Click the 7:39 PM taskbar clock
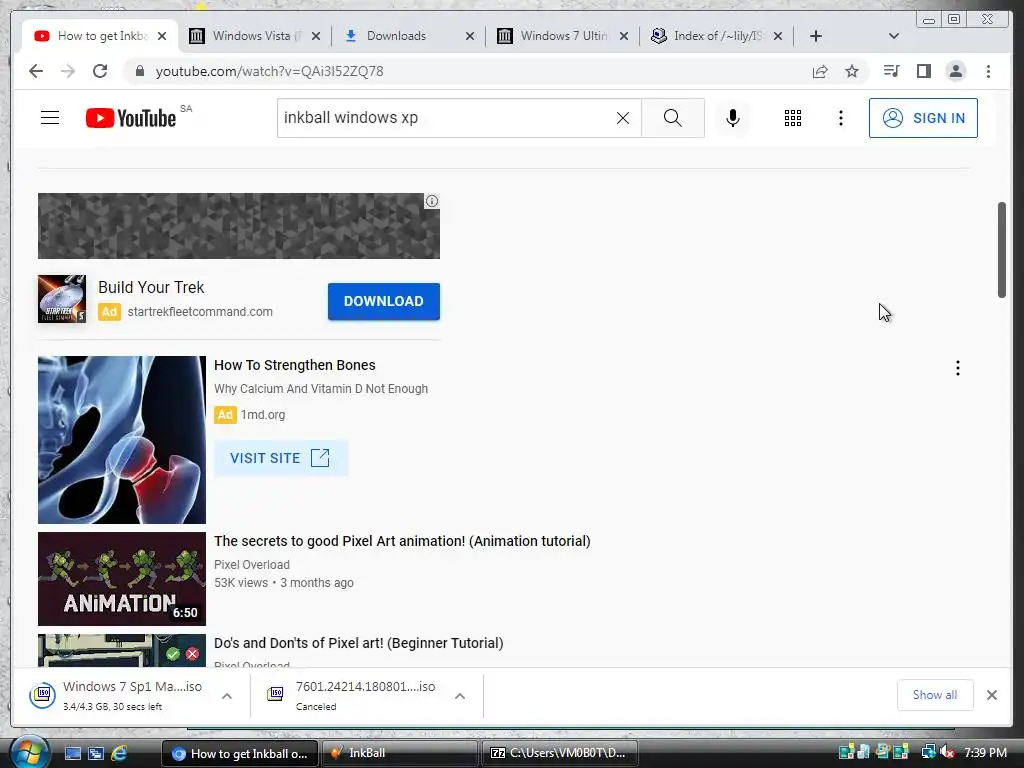 [985, 753]
